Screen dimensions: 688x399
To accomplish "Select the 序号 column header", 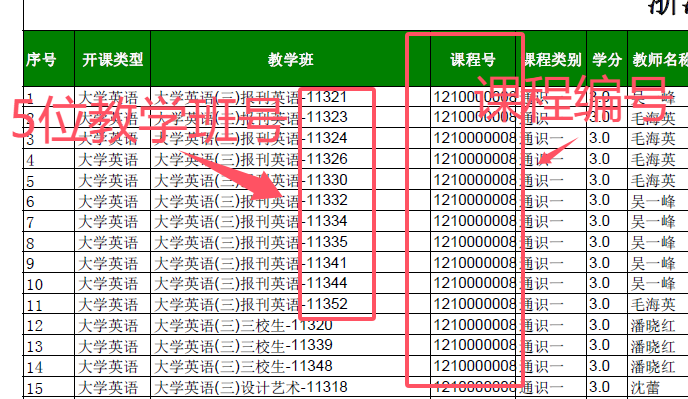I will click(x=49, y=59).
